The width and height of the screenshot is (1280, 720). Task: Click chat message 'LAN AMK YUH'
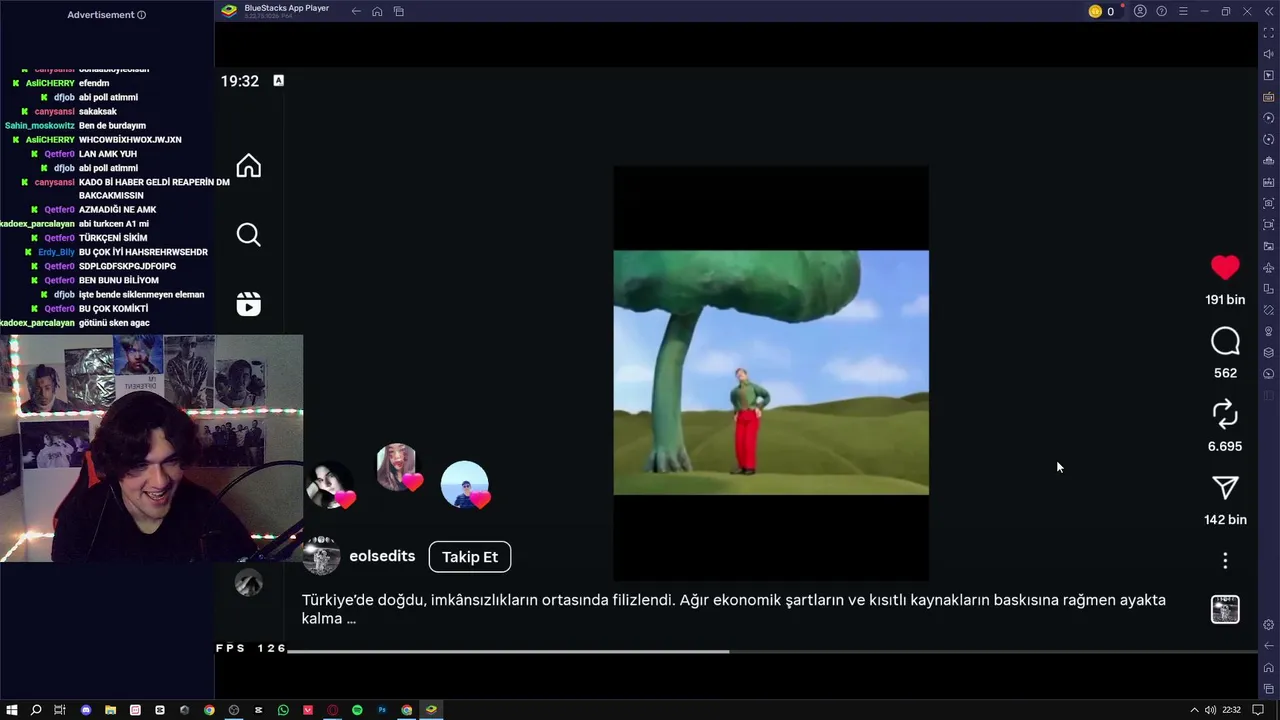point(108,154)
